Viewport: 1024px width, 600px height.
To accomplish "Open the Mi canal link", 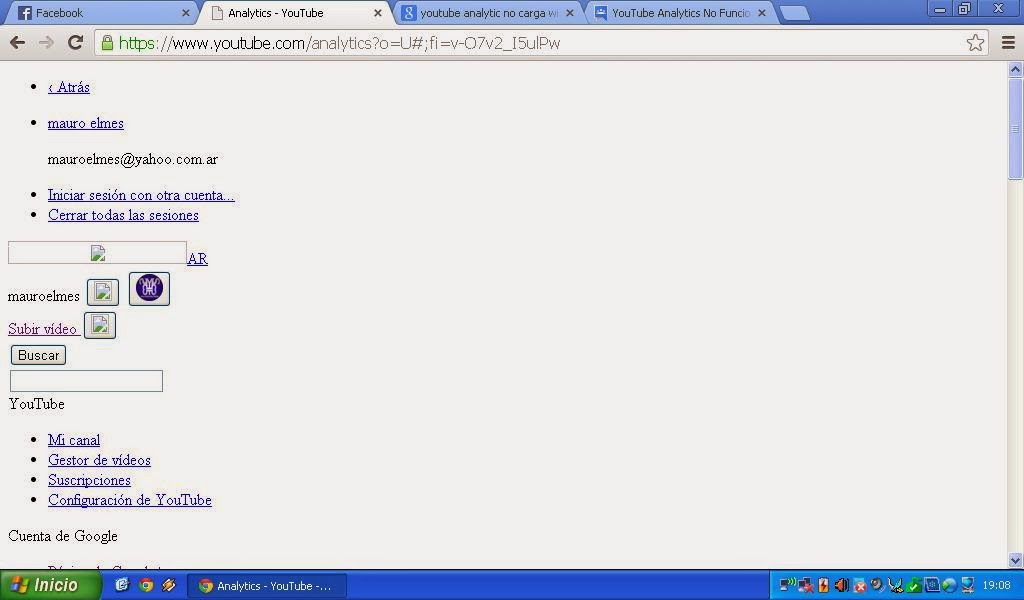I will tap(74, 439).
